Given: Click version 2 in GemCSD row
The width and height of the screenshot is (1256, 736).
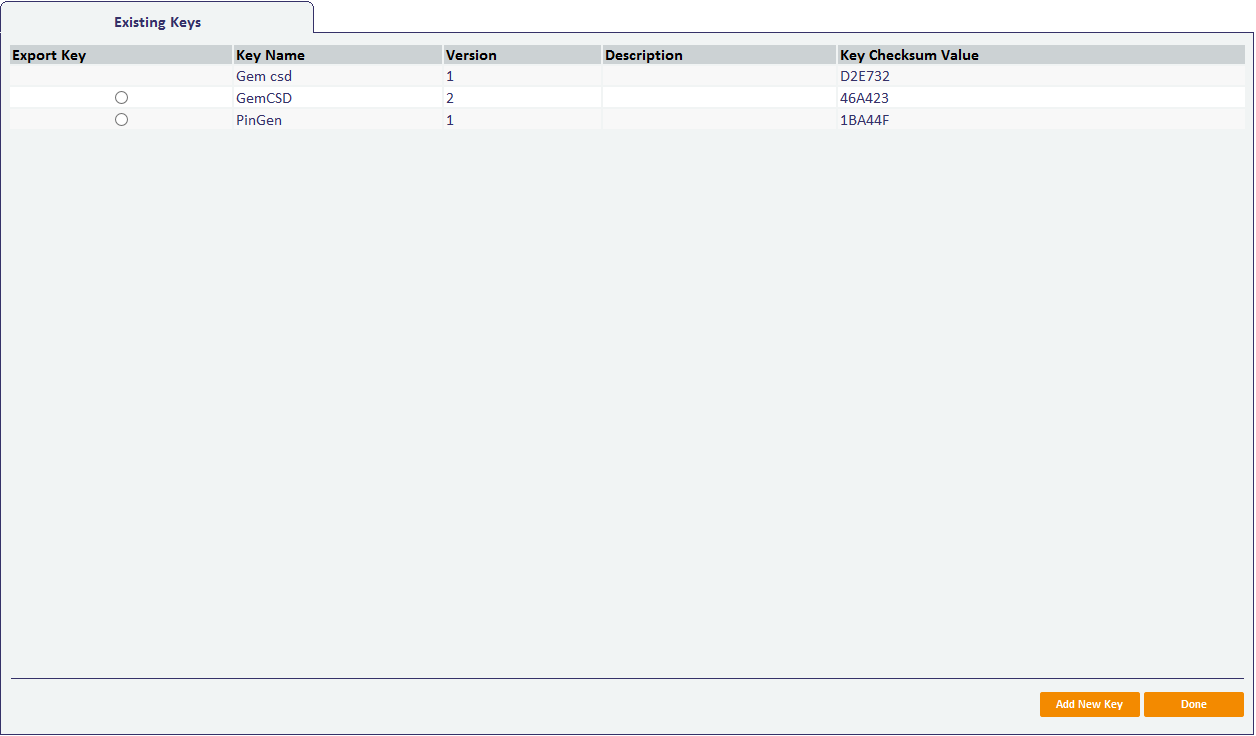Looking at the screenshot, I should (450, 99).
